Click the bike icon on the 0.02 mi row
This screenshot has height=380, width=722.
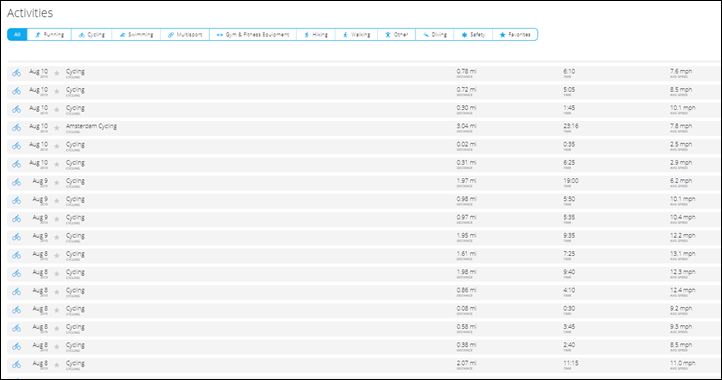tap(17, 146)
